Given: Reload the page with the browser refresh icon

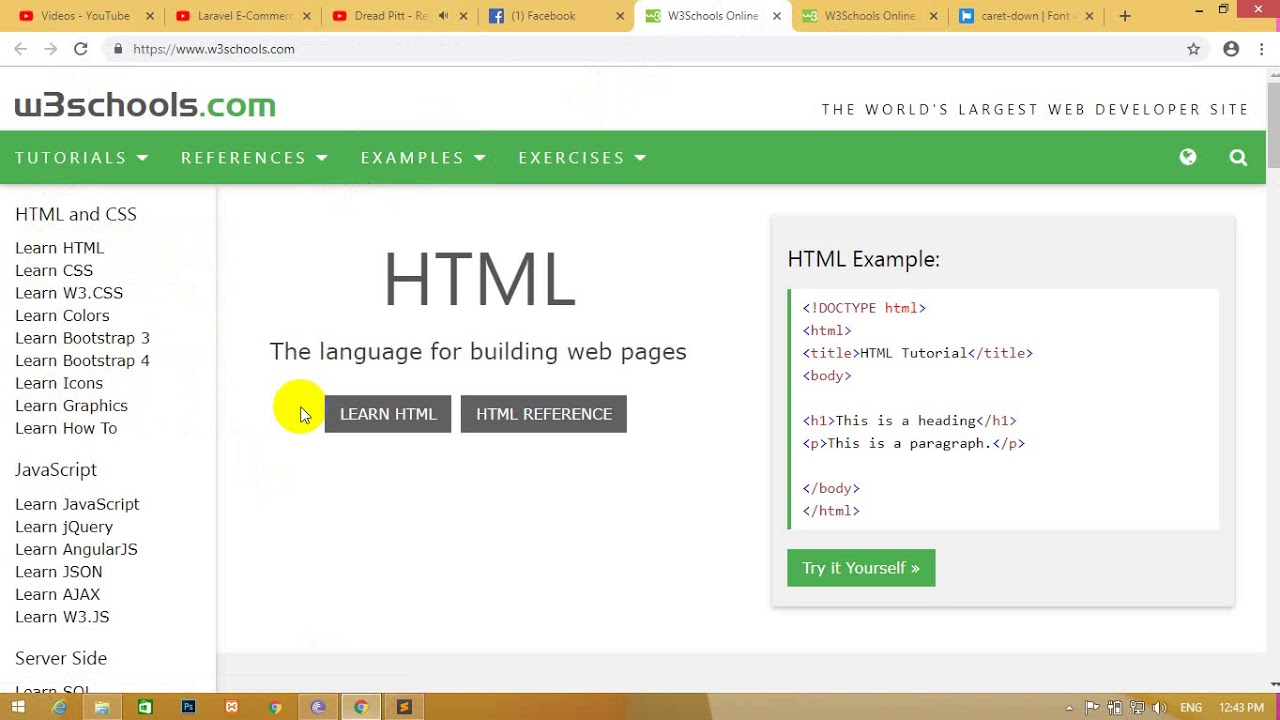Looking at the screenshot, I should [81, 48].
